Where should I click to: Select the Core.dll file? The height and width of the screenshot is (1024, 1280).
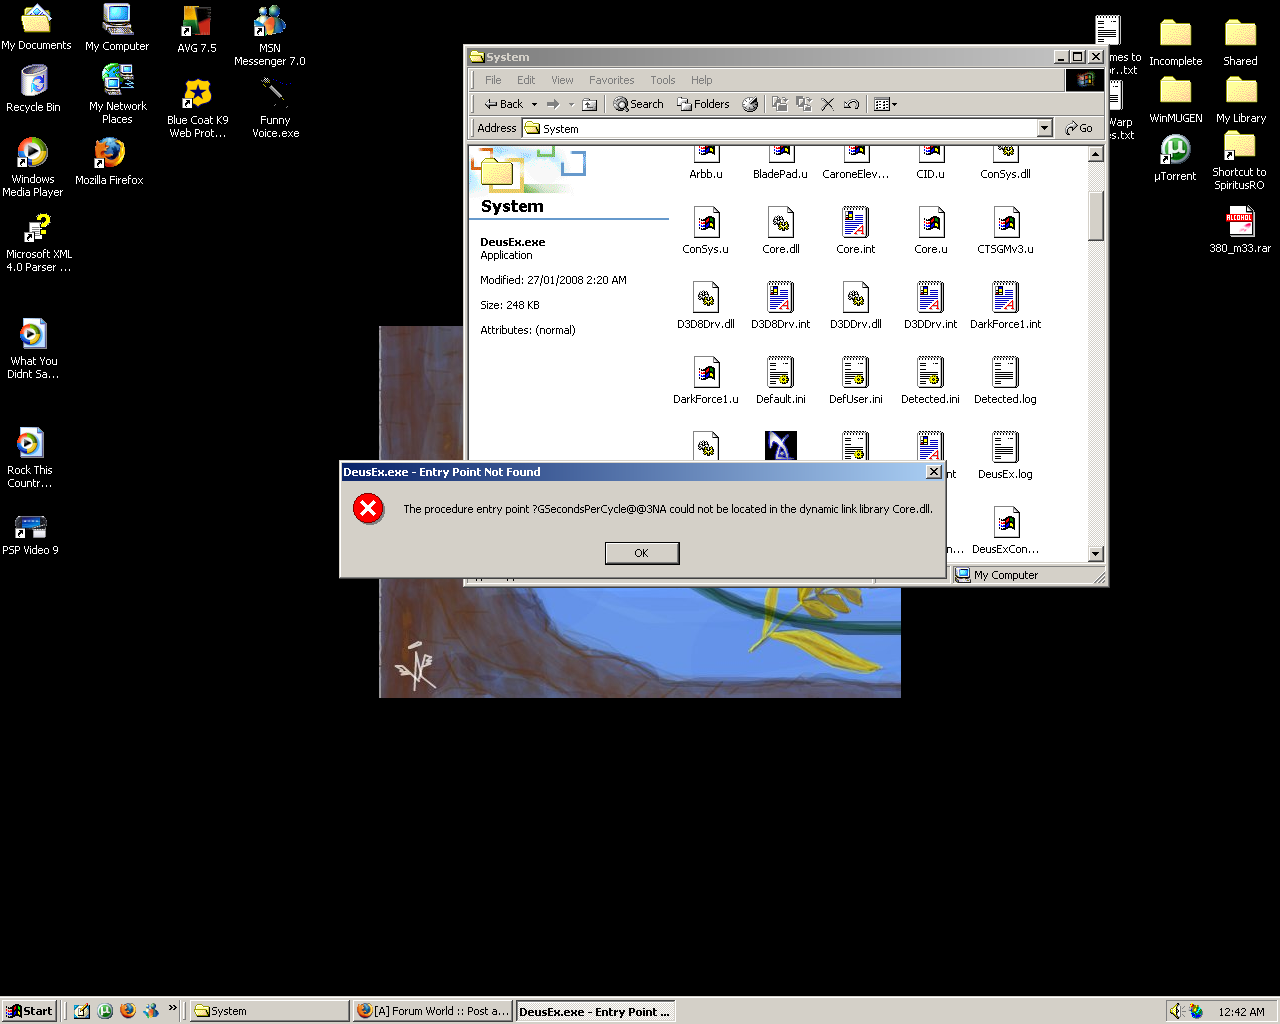(x=781, y=231)
